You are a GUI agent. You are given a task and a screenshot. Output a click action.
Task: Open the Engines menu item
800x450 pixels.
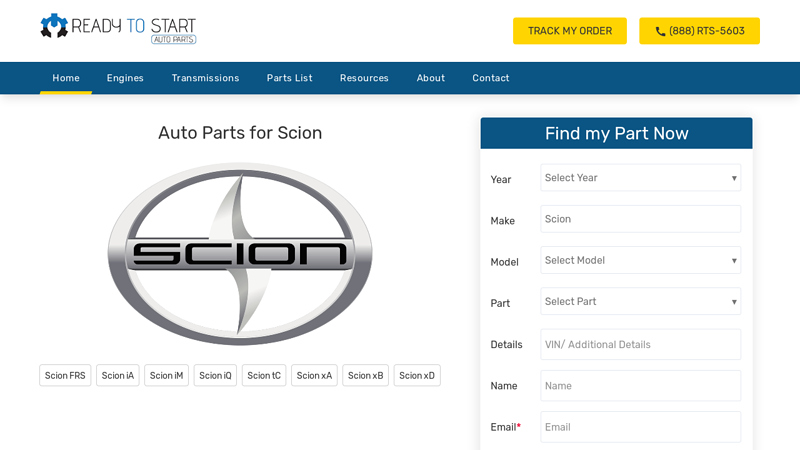125,78
